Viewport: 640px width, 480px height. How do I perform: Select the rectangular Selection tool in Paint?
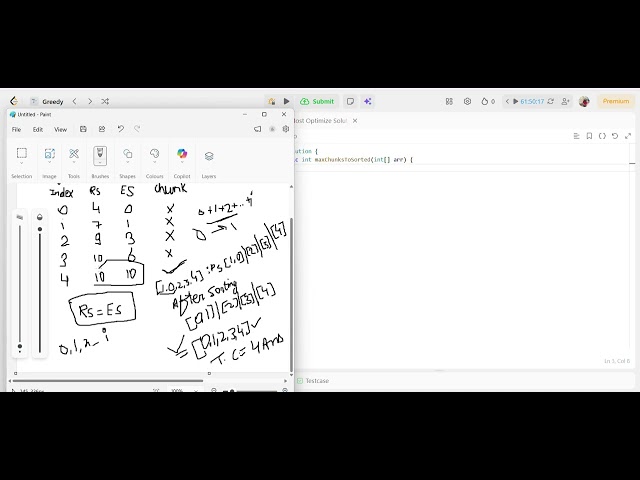click(x=22, y=153)
